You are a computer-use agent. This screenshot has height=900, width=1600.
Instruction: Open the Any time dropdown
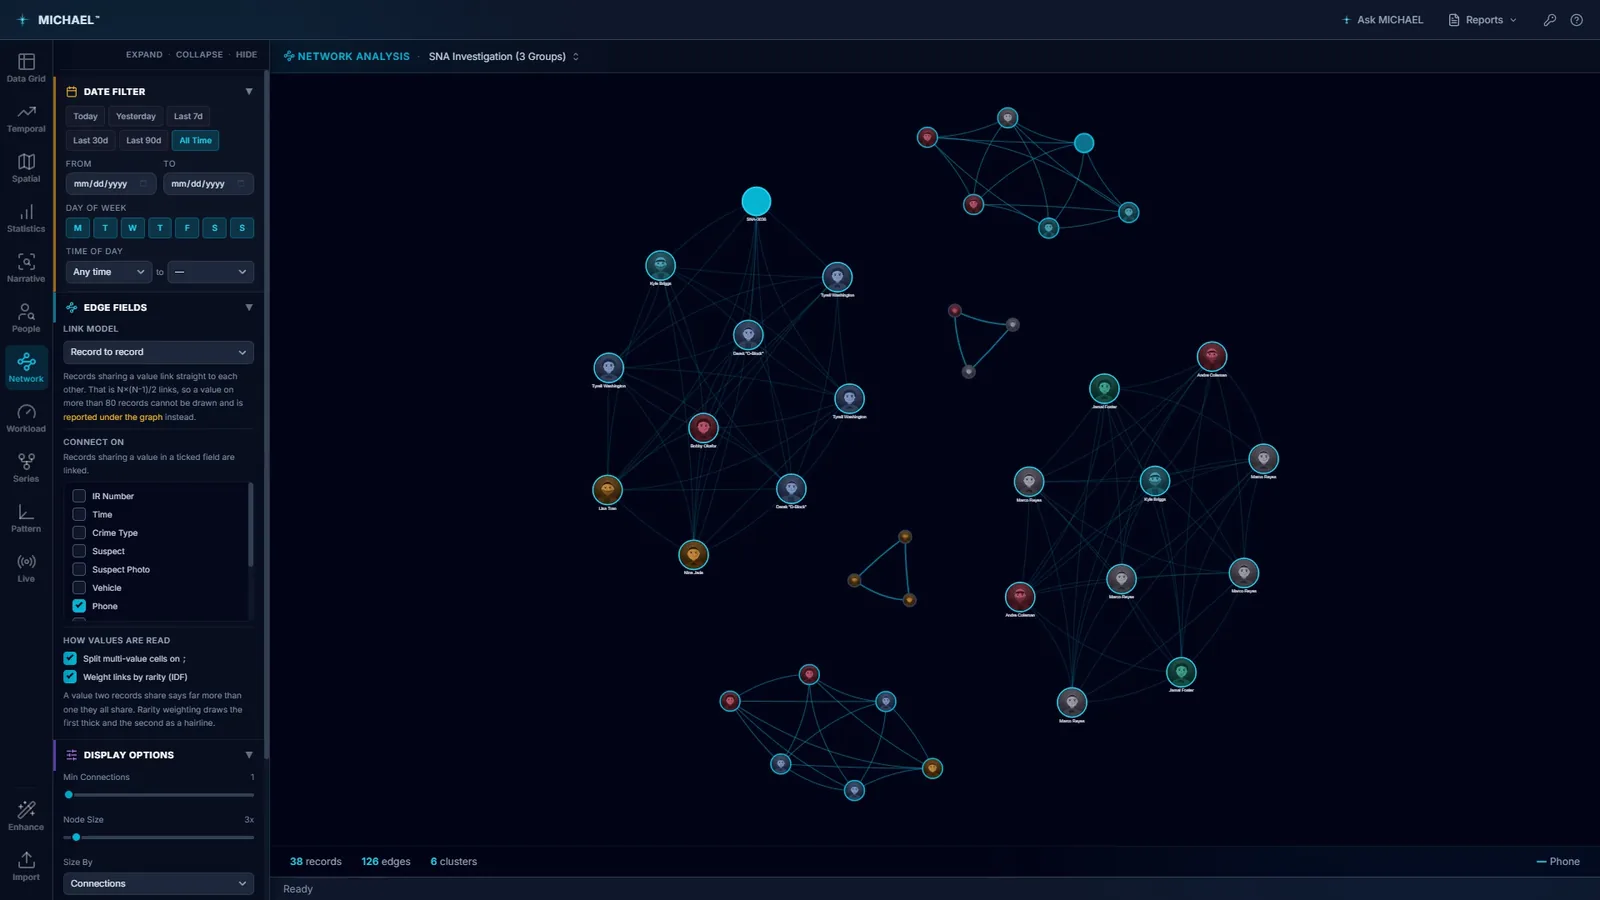click(x=108, y=272)
